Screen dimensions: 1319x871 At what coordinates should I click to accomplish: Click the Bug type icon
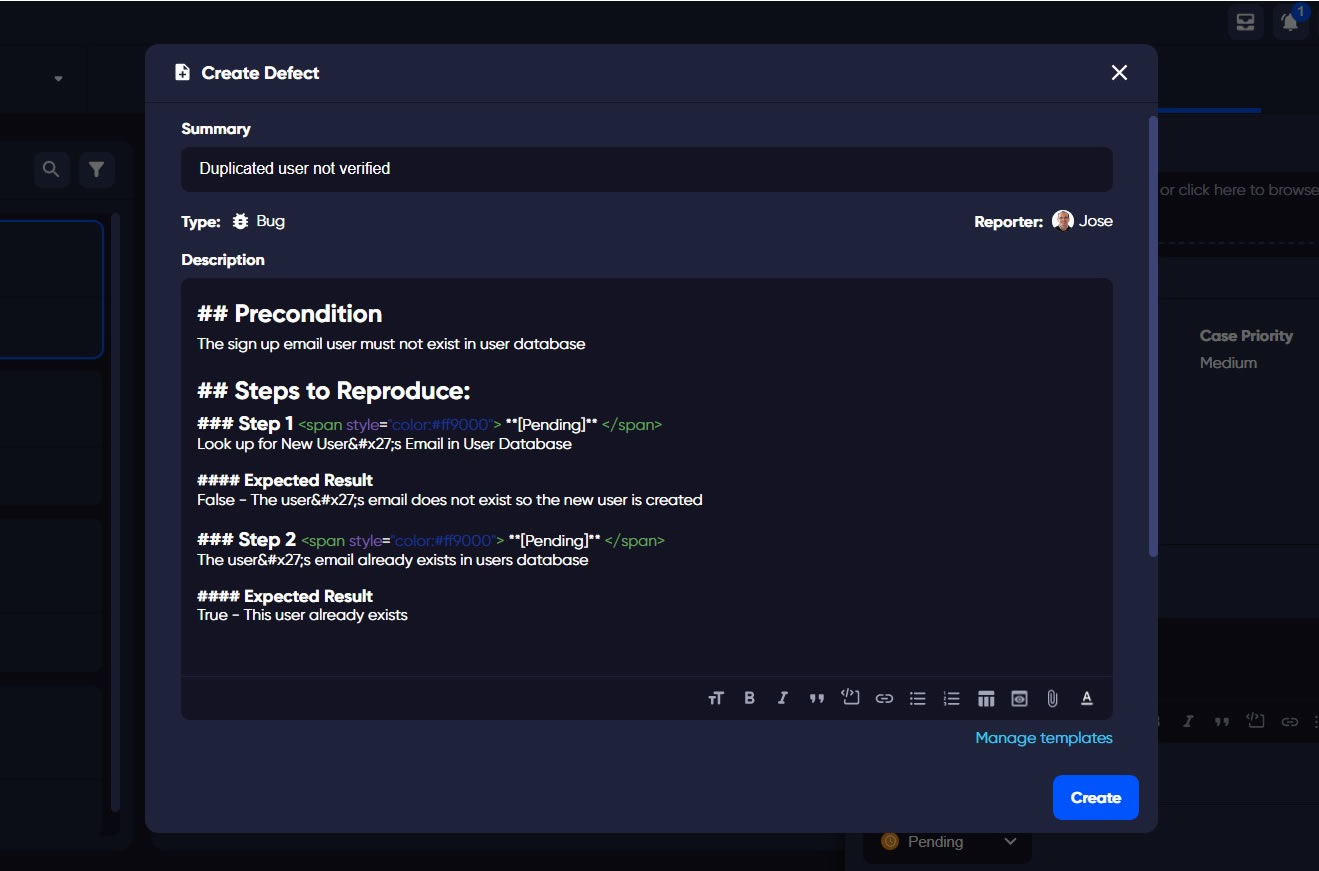pos(240,221)
